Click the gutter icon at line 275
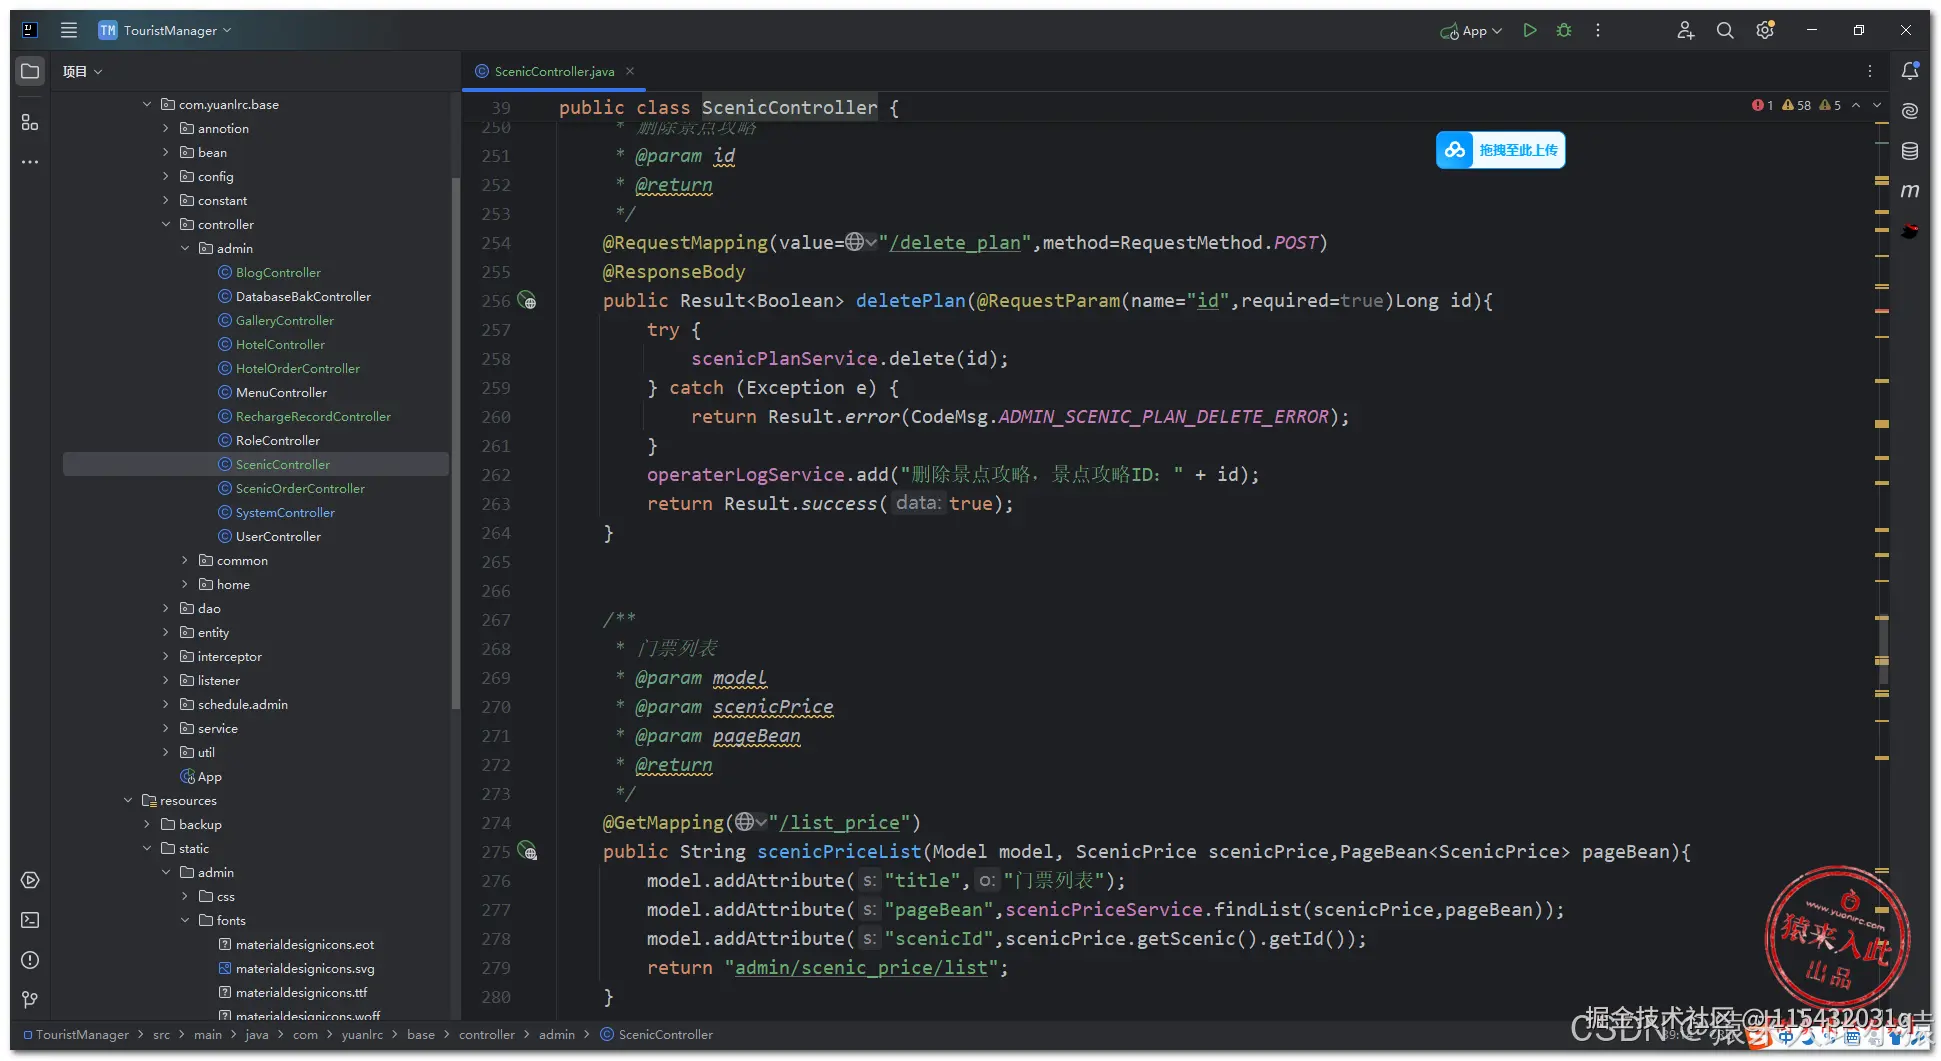The image size is (1941, 1061). pyautogui.click(x=527, y=852)
